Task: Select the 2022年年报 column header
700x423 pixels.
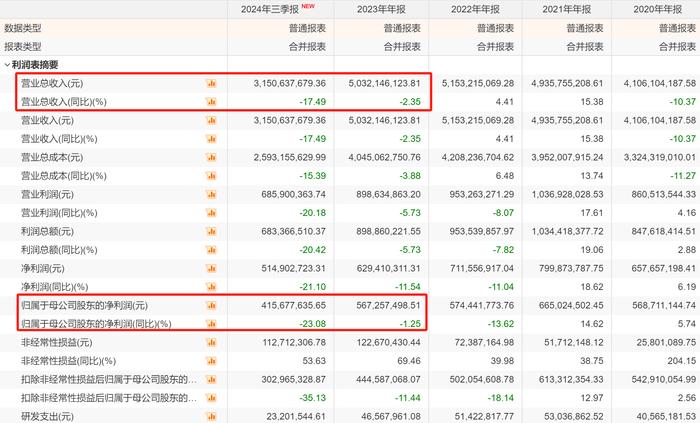Action: [475, 9]
